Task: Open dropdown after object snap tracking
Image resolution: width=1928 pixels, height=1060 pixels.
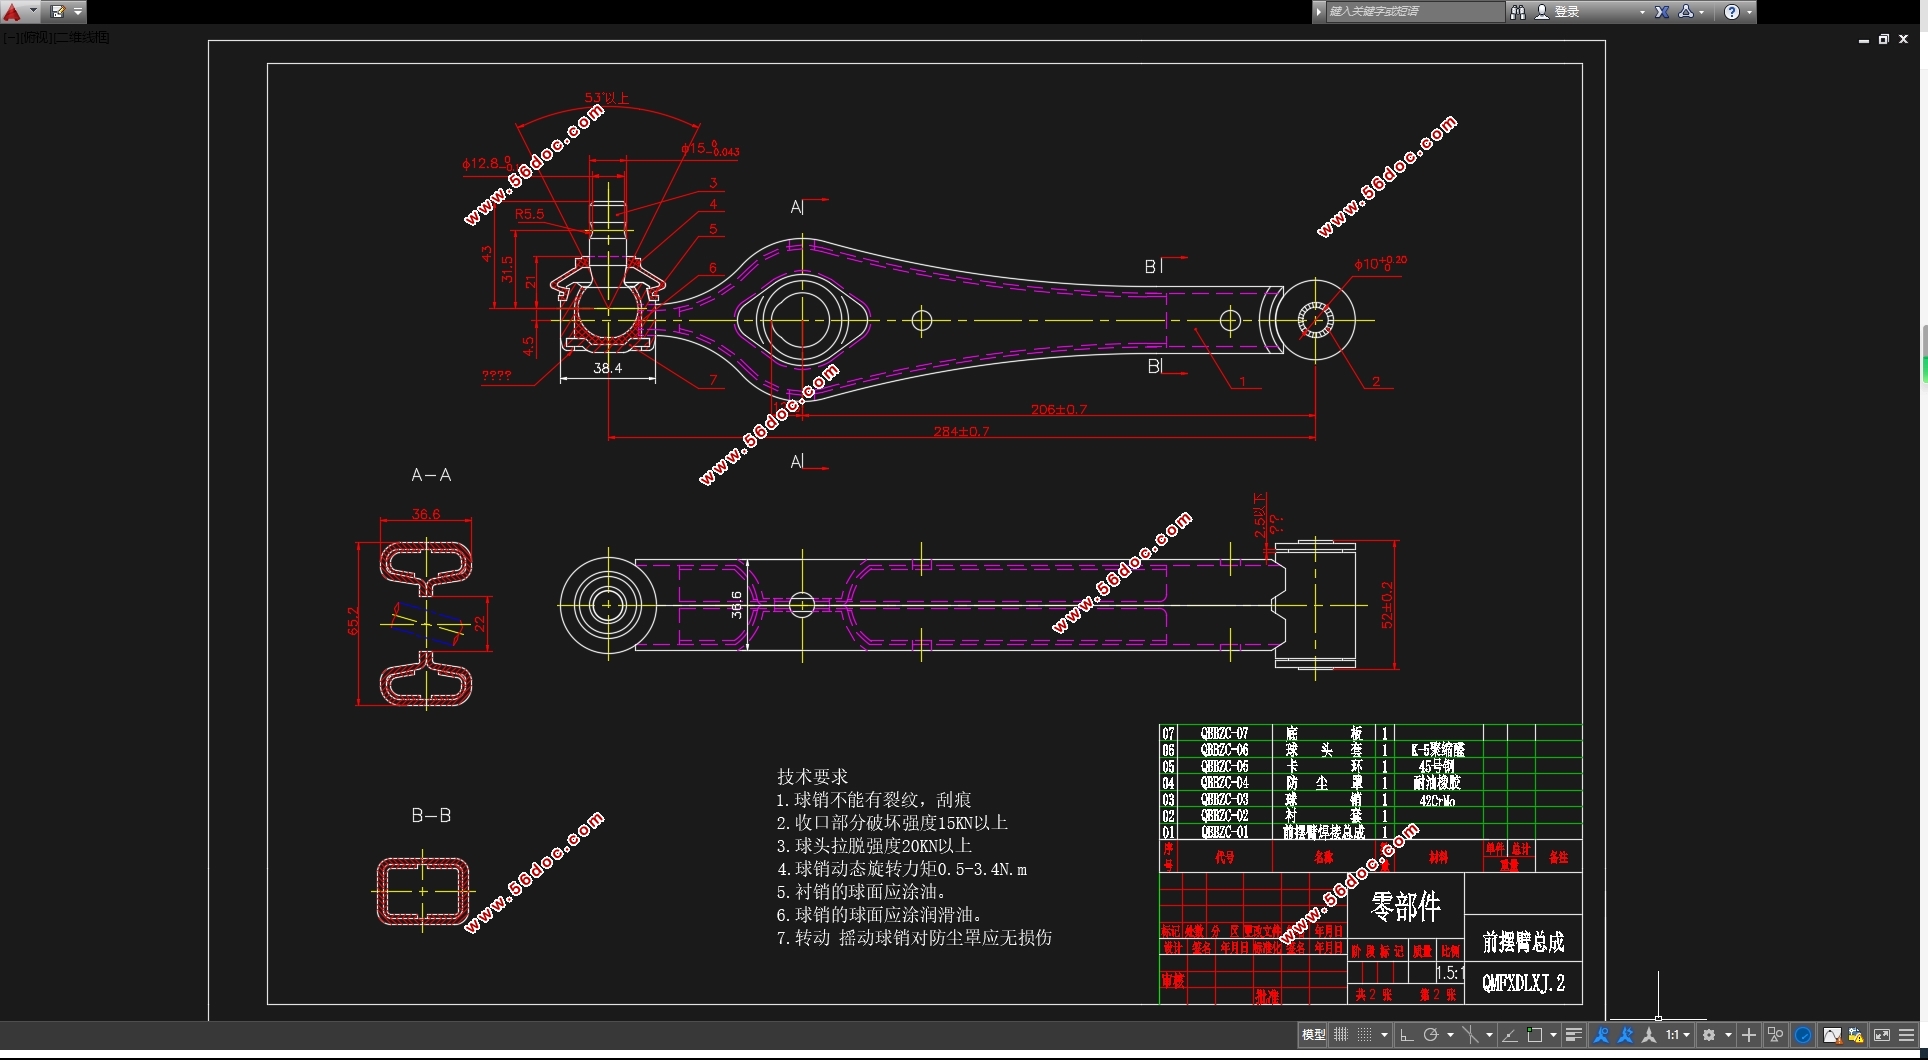Action: pos(1489,1035)
